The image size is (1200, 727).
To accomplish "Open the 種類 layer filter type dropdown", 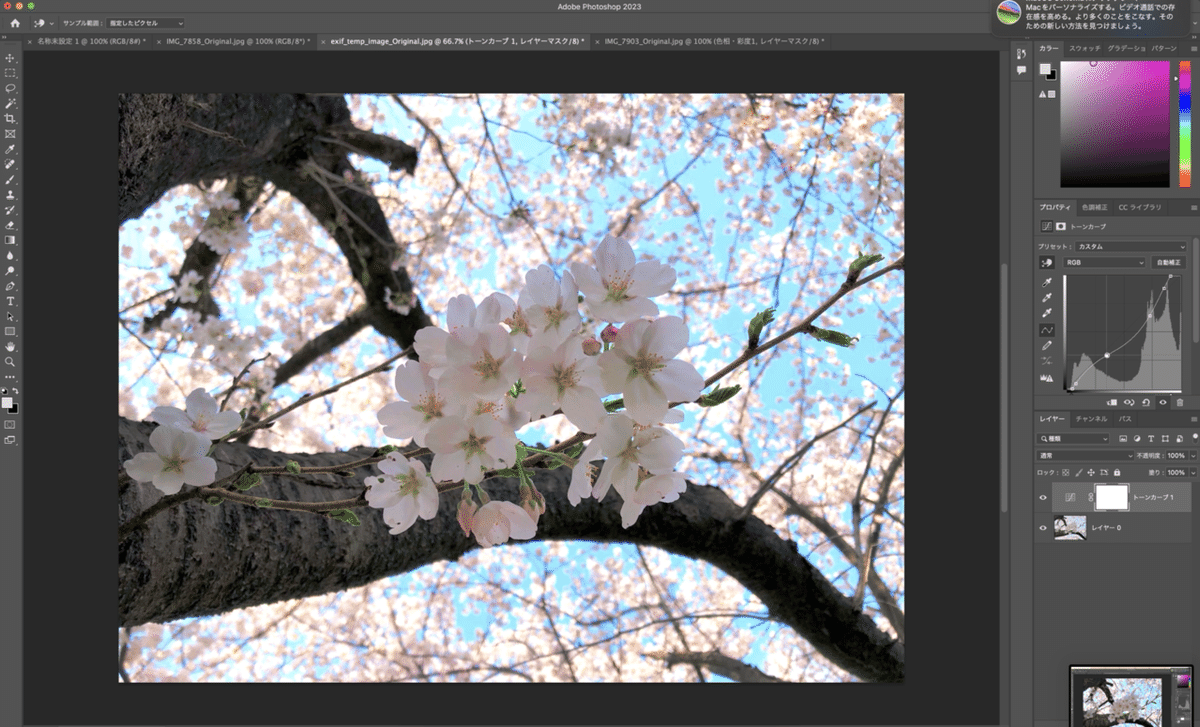I will click(x=1074, y=438).
